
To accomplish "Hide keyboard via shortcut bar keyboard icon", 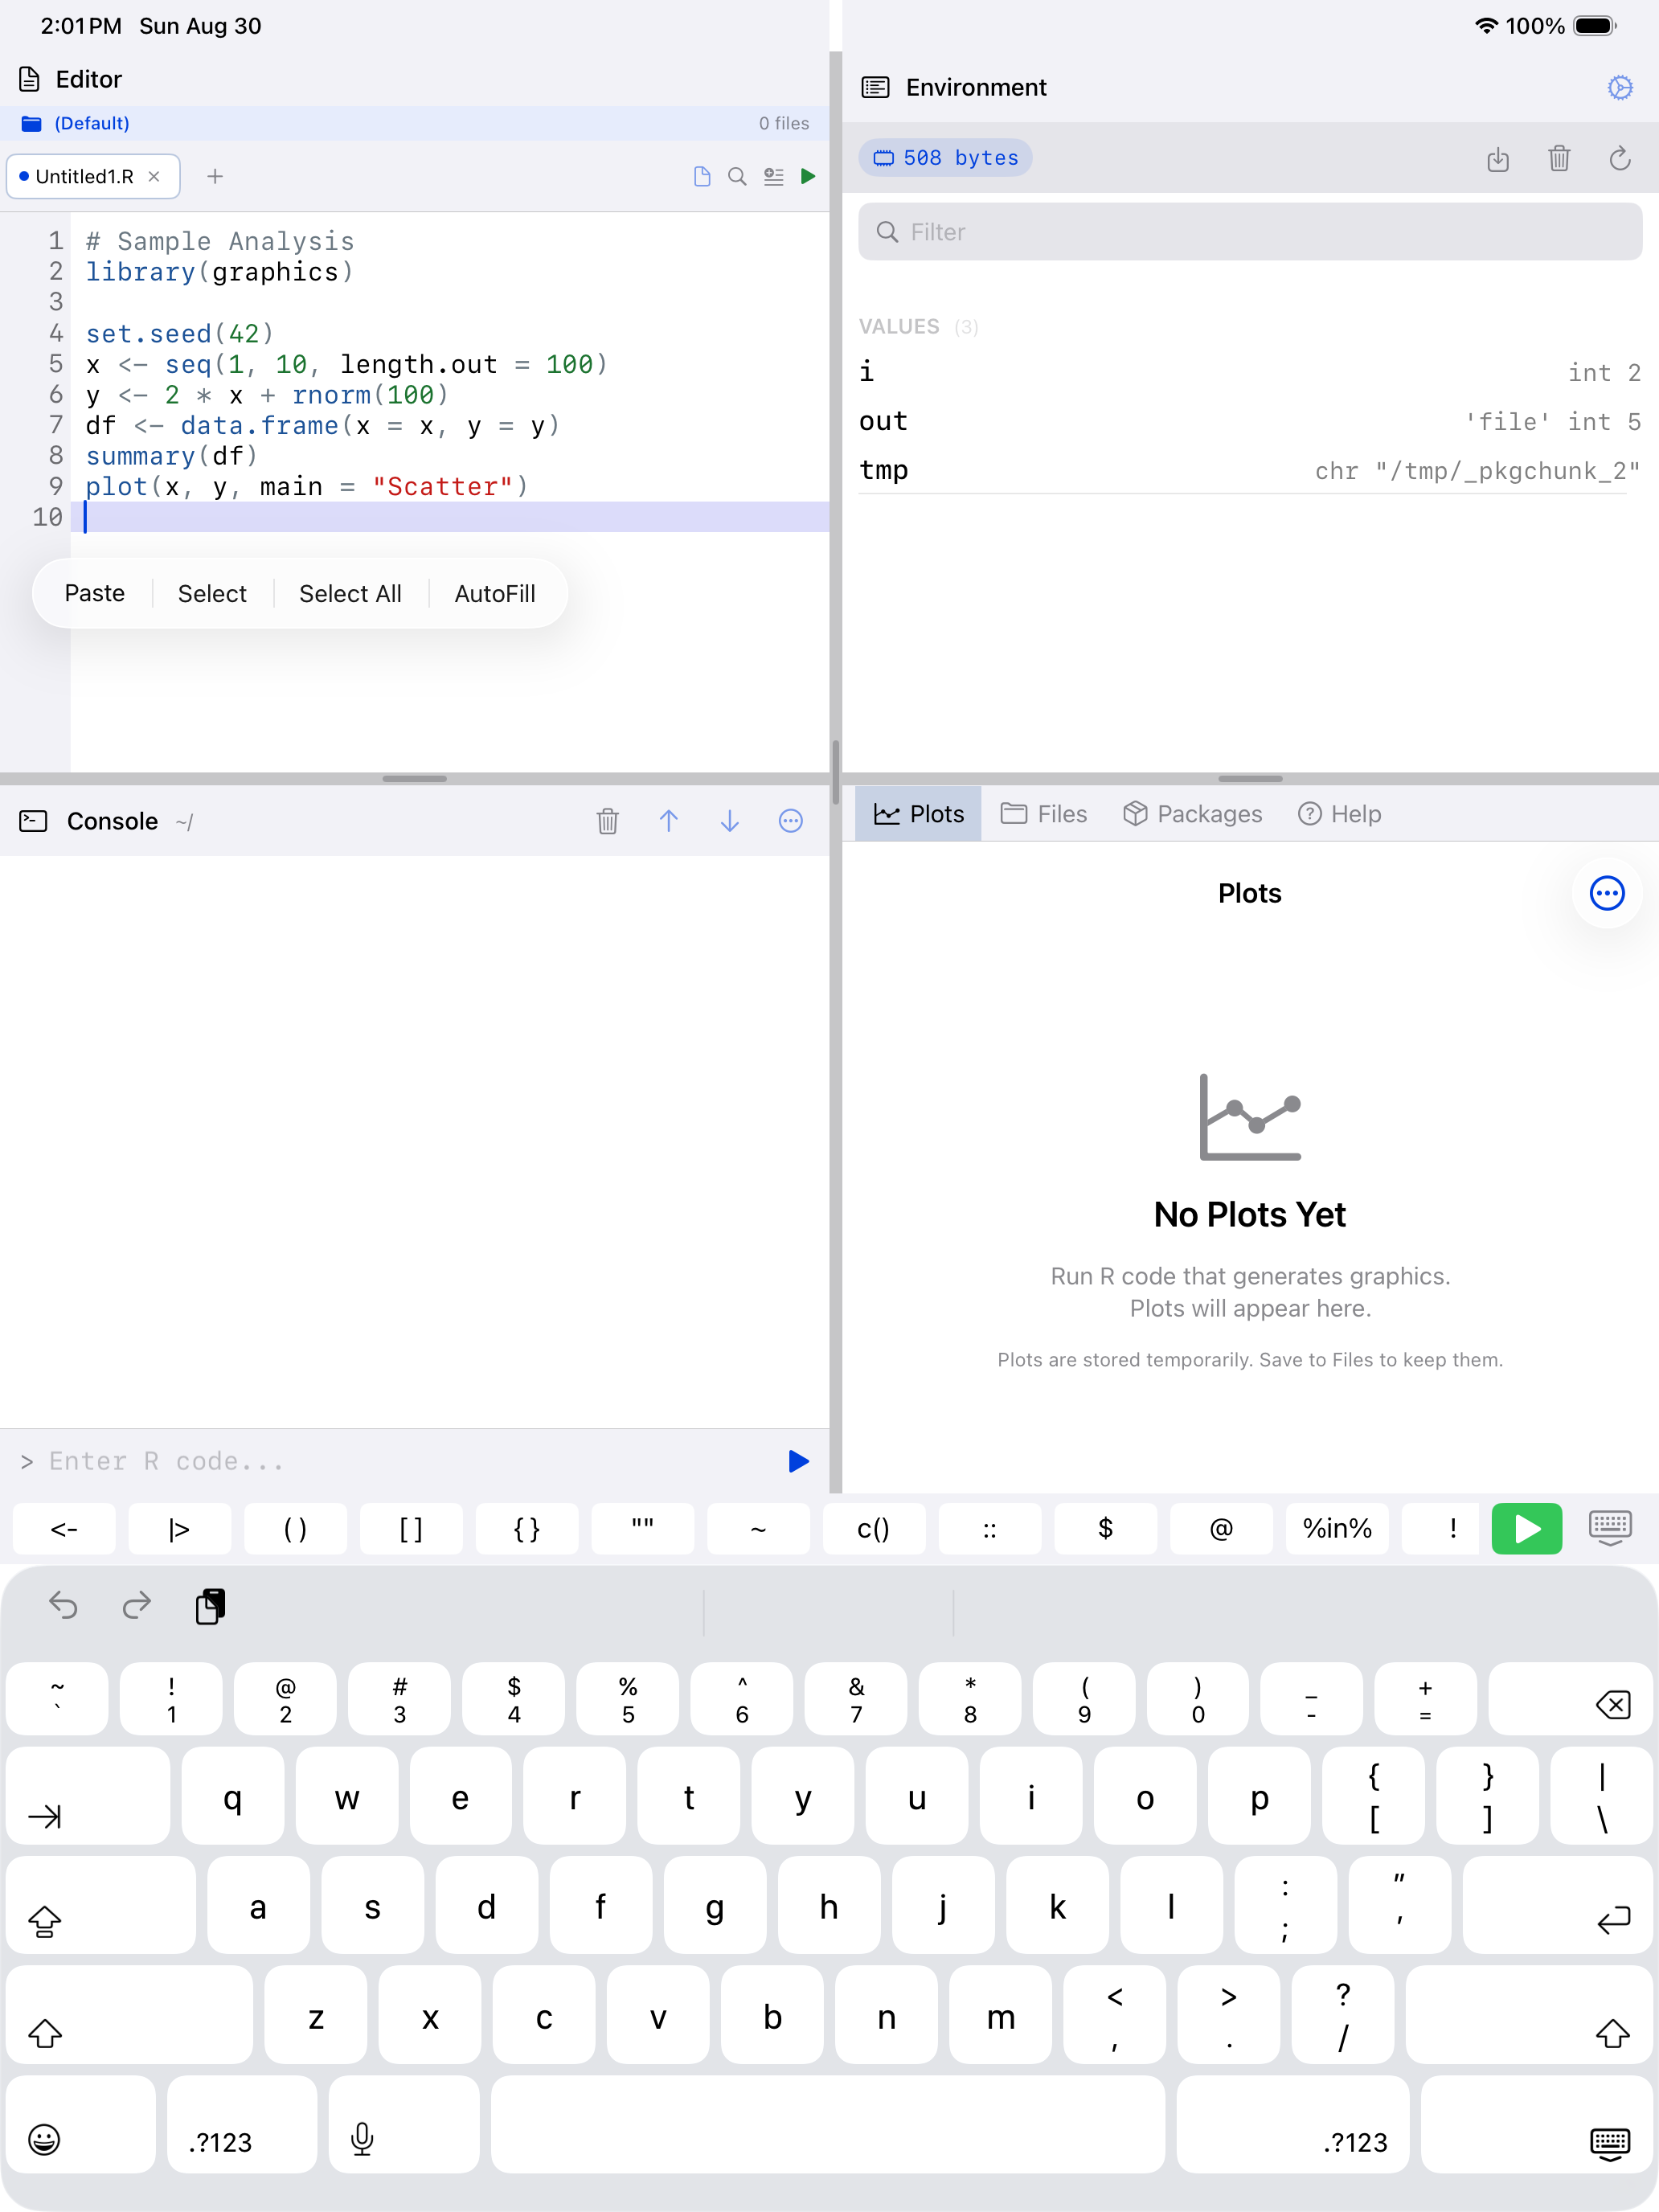I will [1610, 1528].
